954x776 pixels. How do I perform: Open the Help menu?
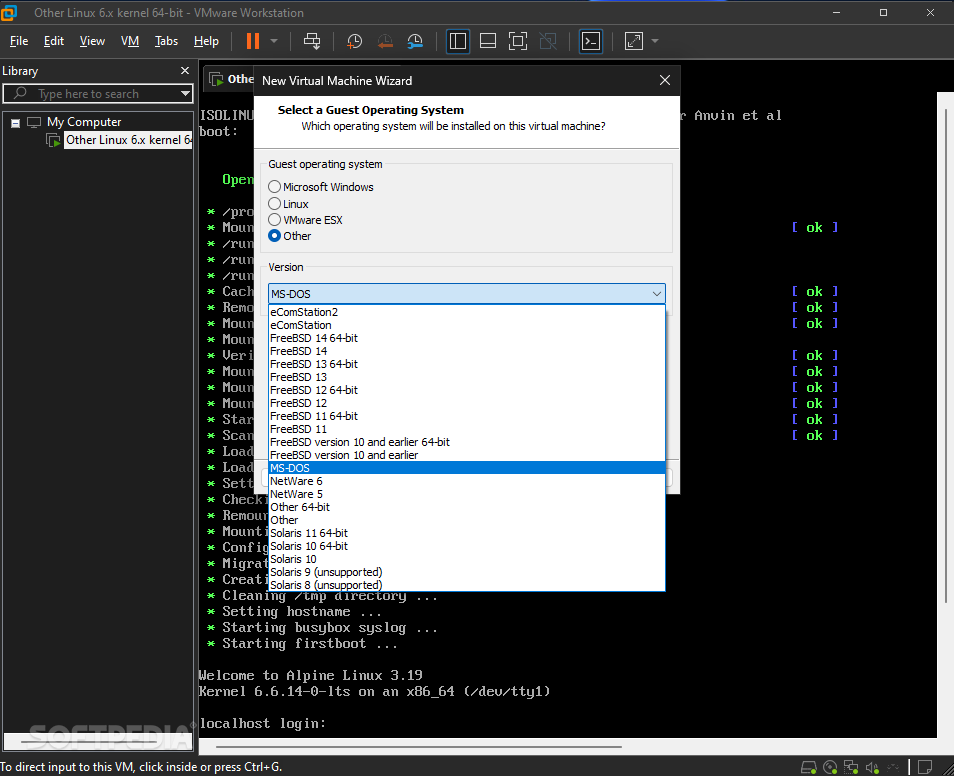[x=206, y=41]
